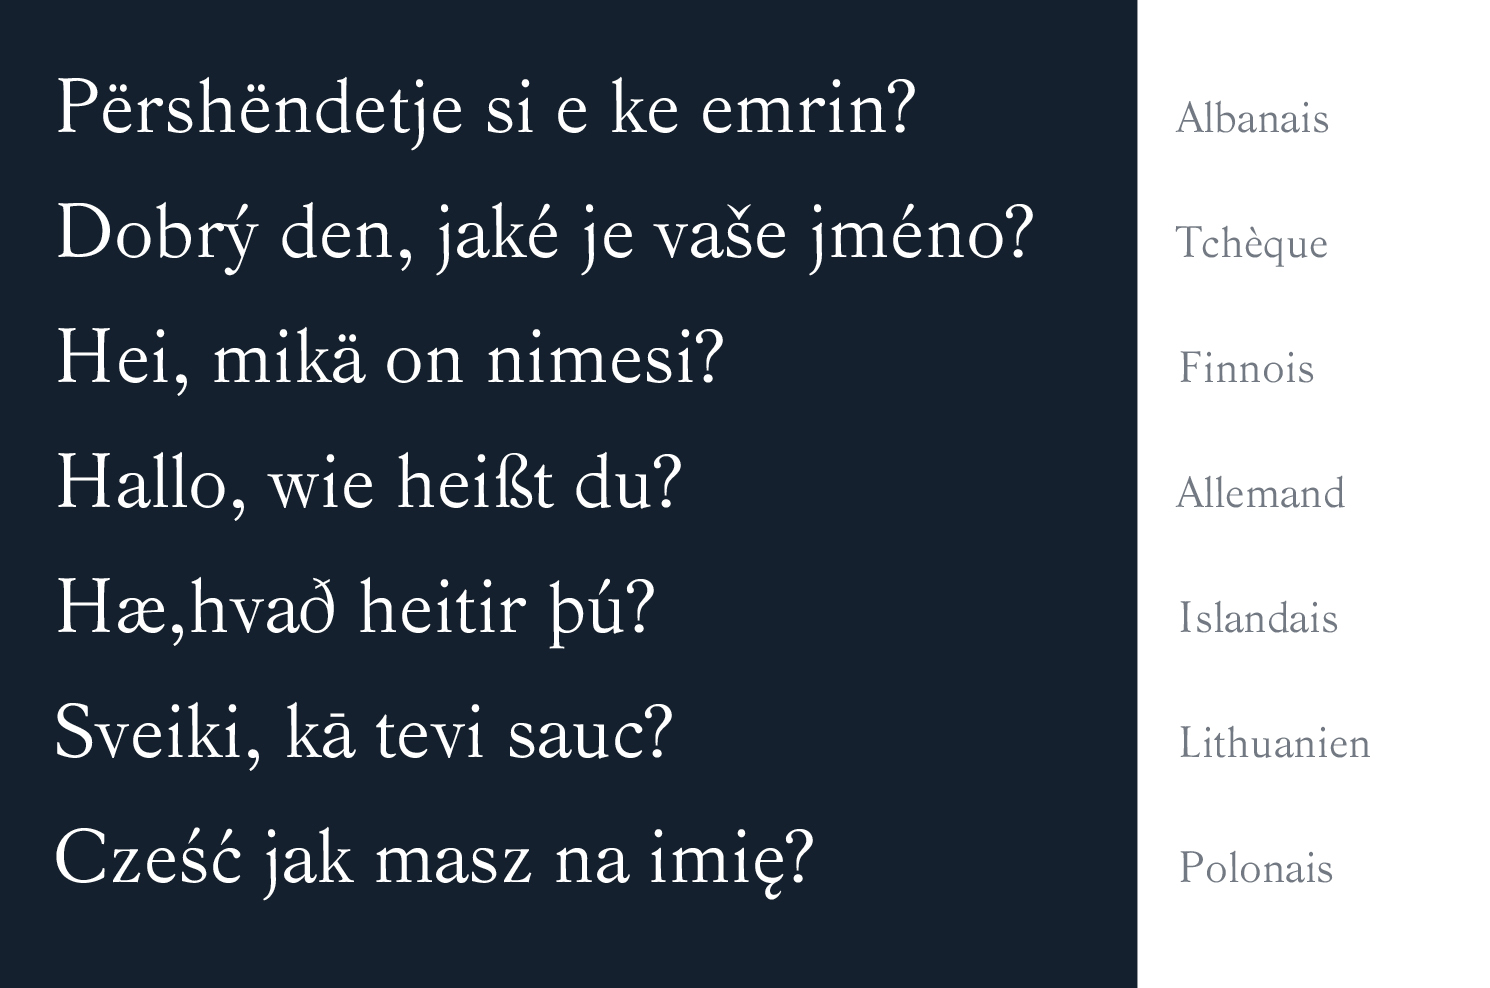1490x988 pixels.
Task: Select the Allemand label
Action: click(1260, 493)
